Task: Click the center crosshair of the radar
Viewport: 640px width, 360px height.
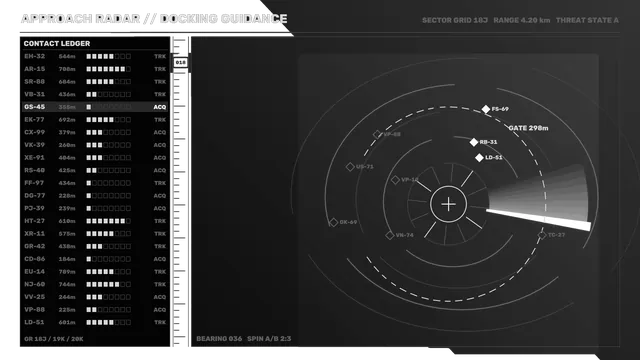Action: [x=448, y=204]
